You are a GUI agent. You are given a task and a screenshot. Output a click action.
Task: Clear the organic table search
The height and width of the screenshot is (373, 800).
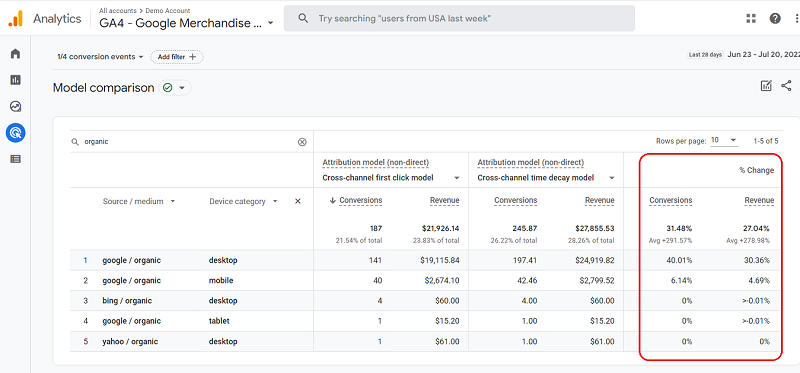click(302, 142)
